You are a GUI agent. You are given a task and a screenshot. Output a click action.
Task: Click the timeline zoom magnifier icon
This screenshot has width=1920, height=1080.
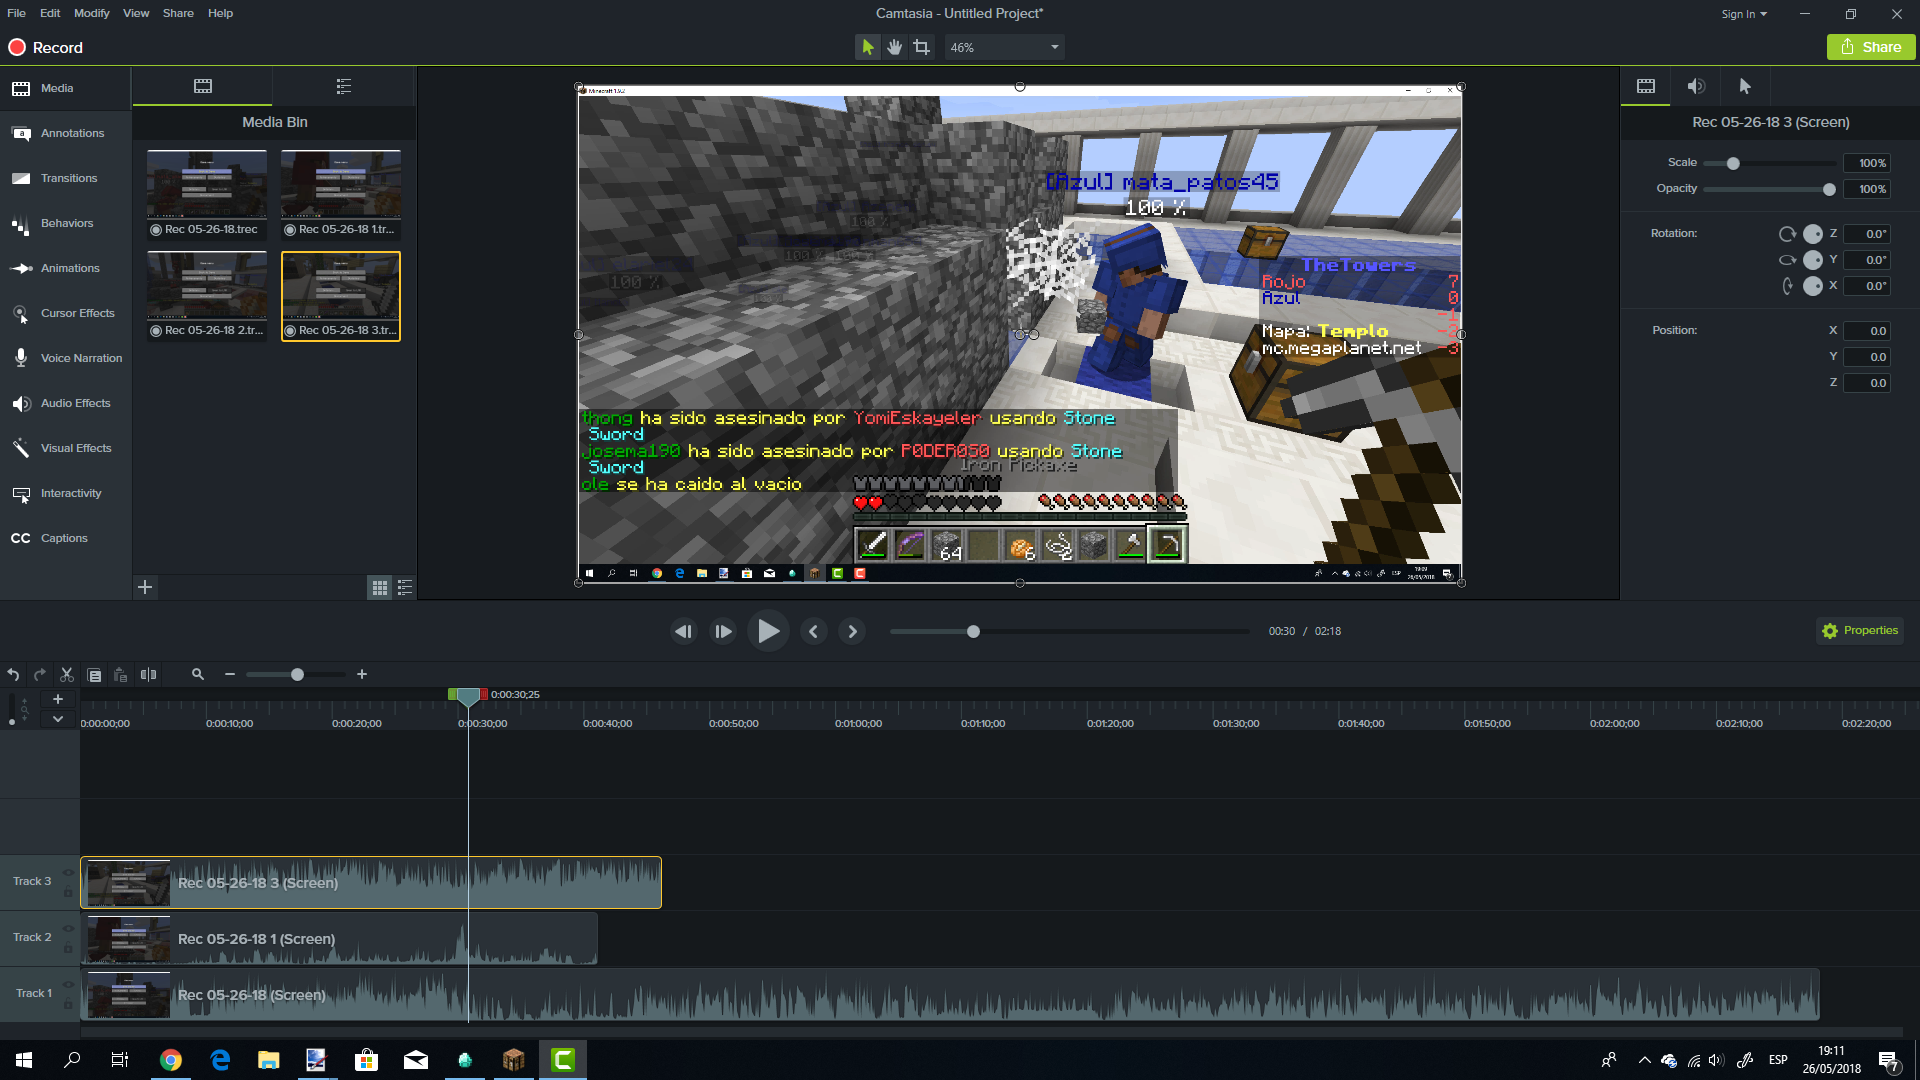(x=198, y=675)
